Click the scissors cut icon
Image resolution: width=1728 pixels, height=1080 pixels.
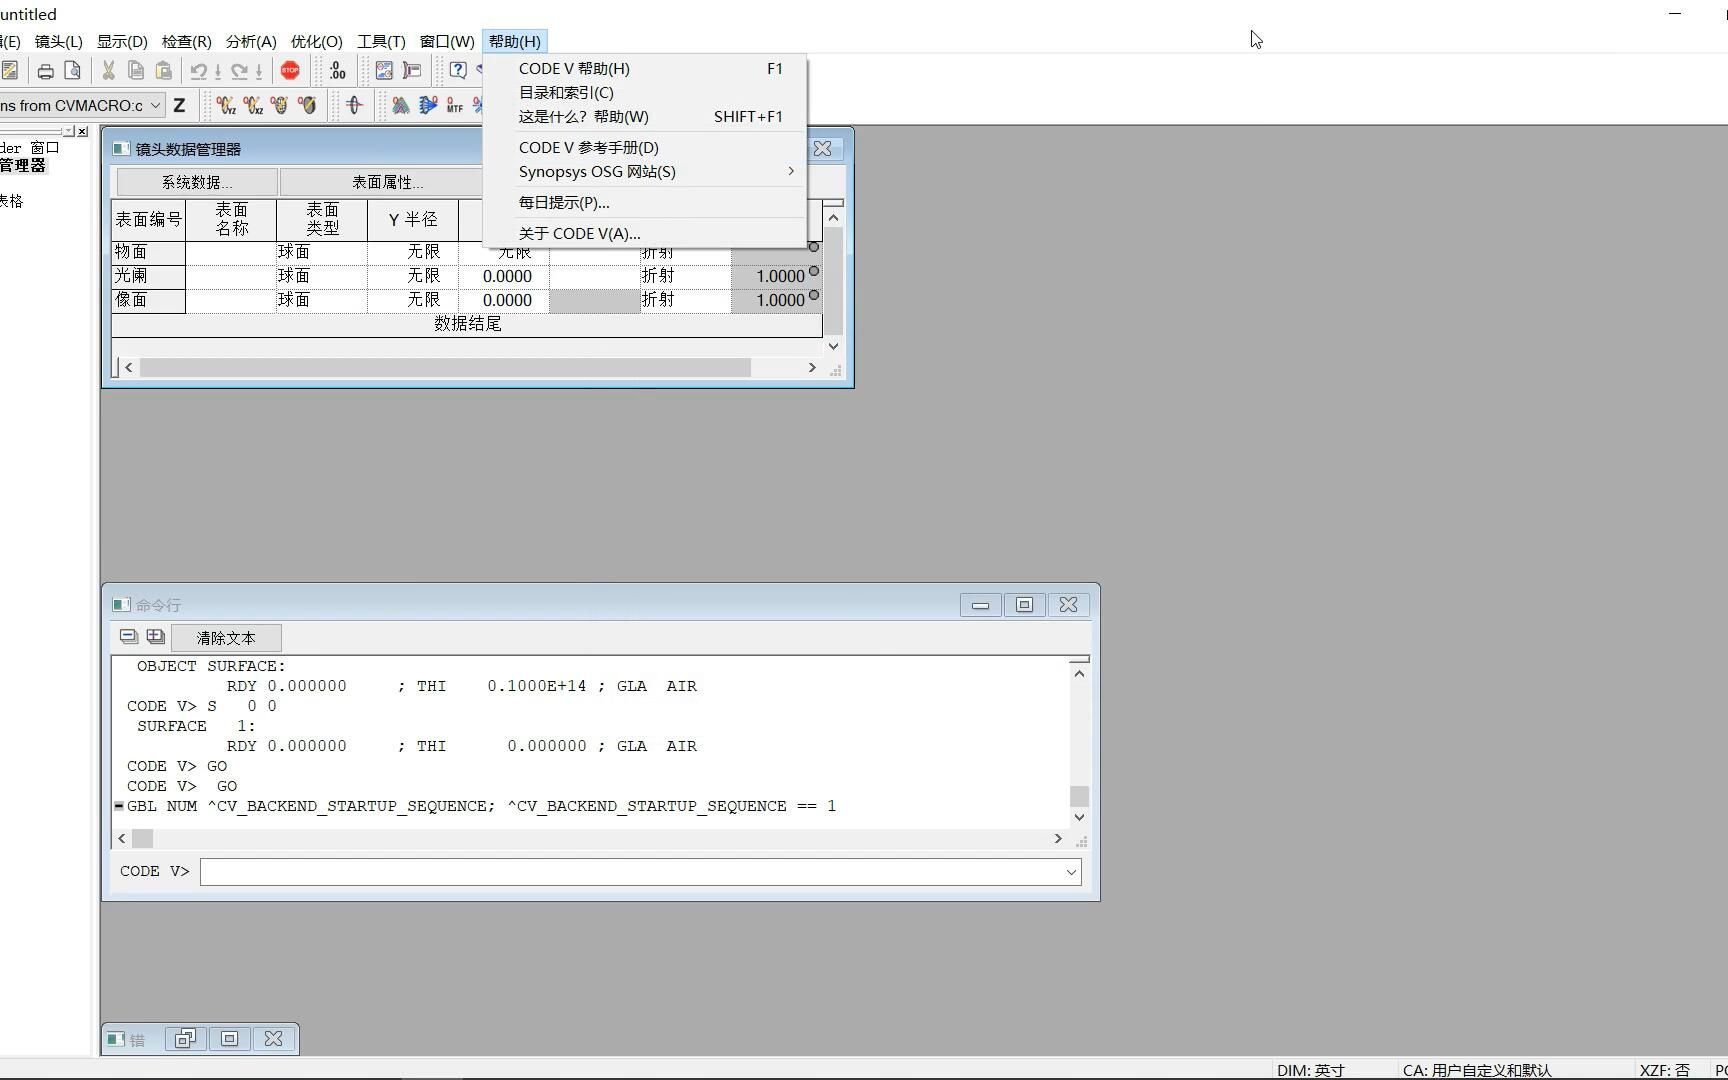tap(107, 70)
